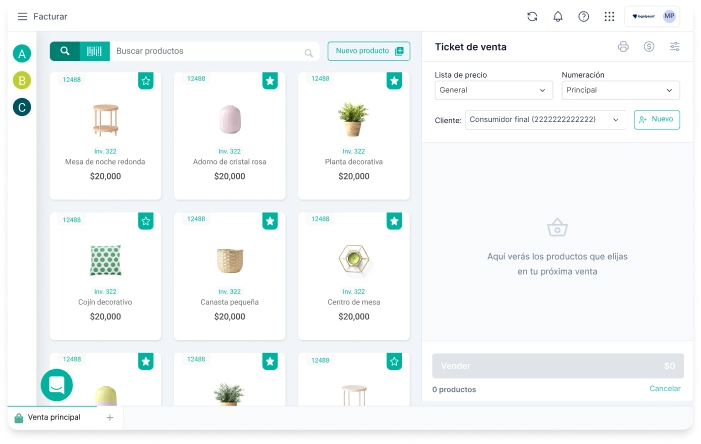Print the ticket de venta
This screenshot has height=444, width=701.
click(x=623, y=47)
